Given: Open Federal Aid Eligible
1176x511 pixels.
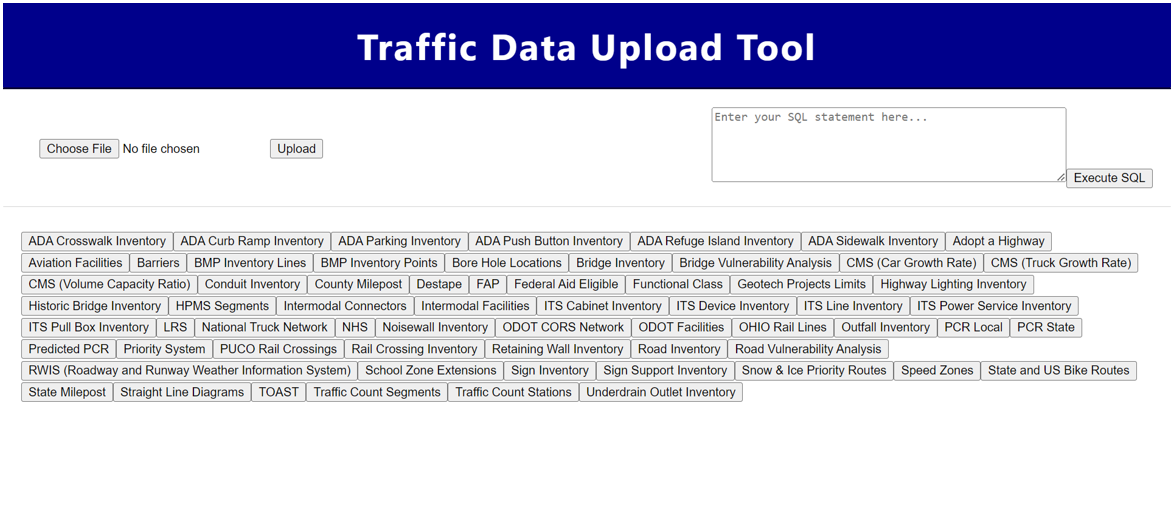Looking at the screenshot, I should pos(566,284).
